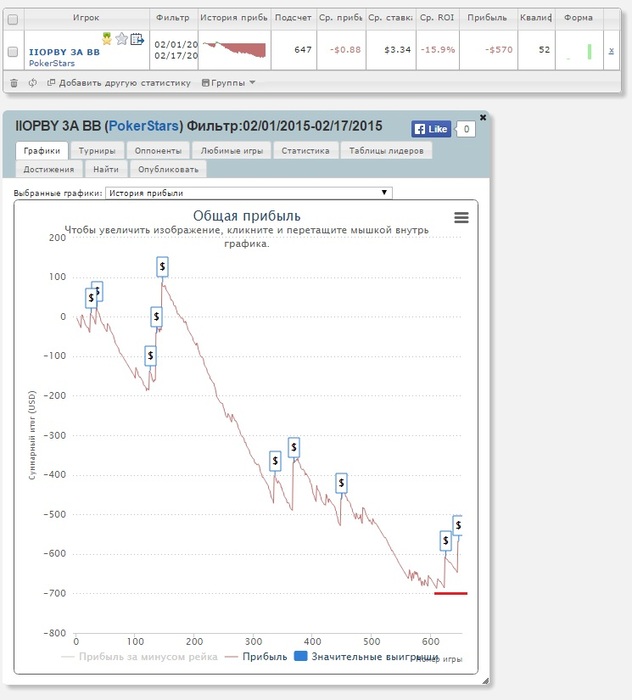Click the -15.9% ROI value
This screenshot has width=632, height=700.
coord(438,50)
